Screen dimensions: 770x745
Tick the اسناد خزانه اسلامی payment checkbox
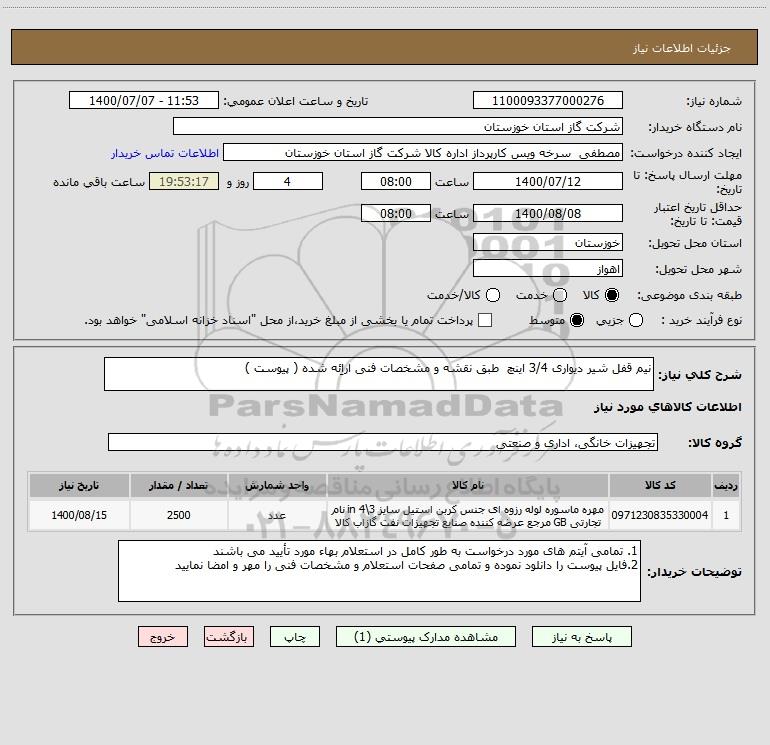coord(485,320)
